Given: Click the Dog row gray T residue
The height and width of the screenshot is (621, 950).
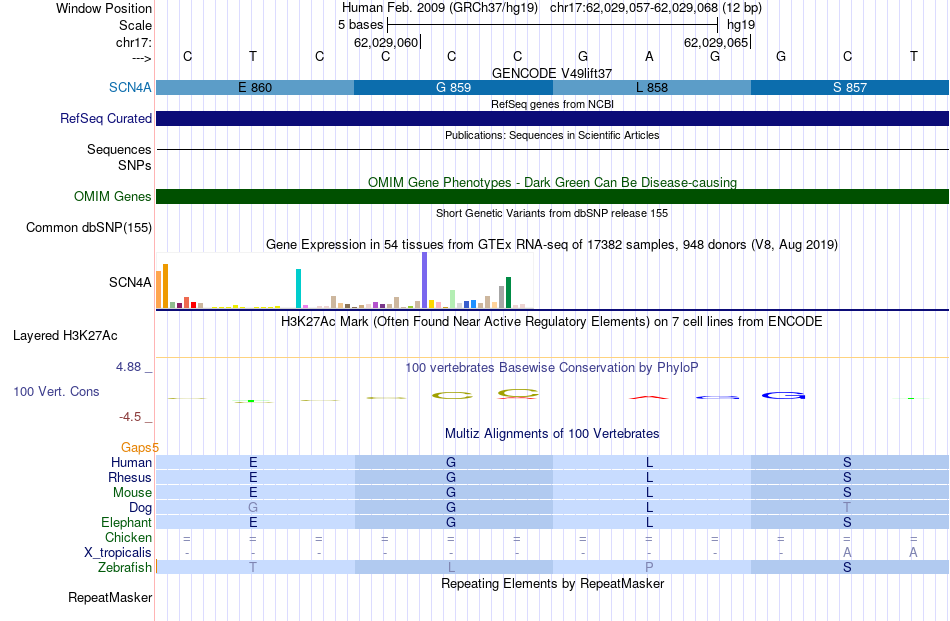Looking at the screenshot, I should pyautogui.click(x=847, y=507).
